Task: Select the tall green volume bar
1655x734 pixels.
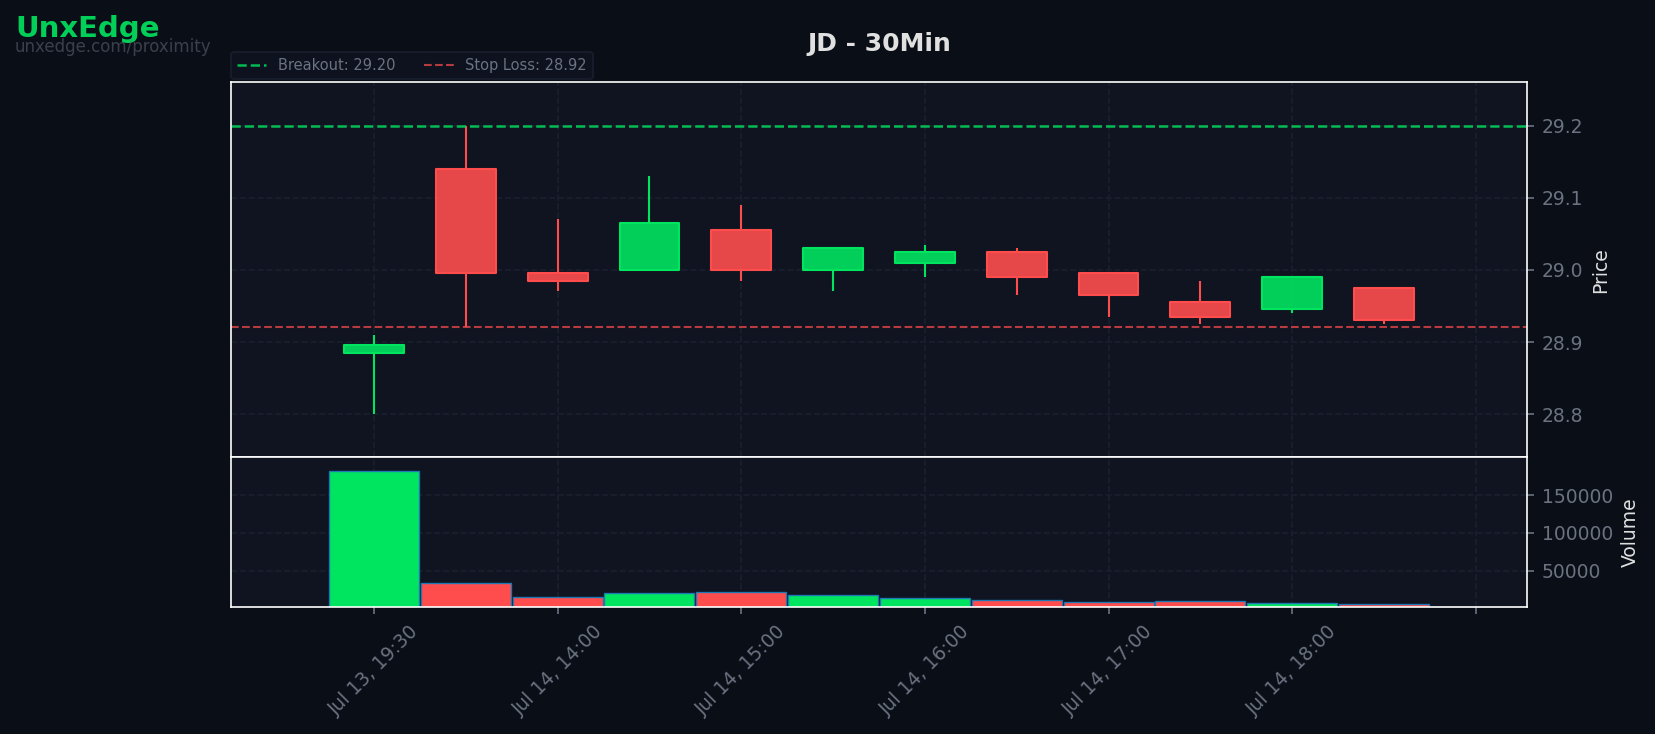Action: click(x=374, y=539)
